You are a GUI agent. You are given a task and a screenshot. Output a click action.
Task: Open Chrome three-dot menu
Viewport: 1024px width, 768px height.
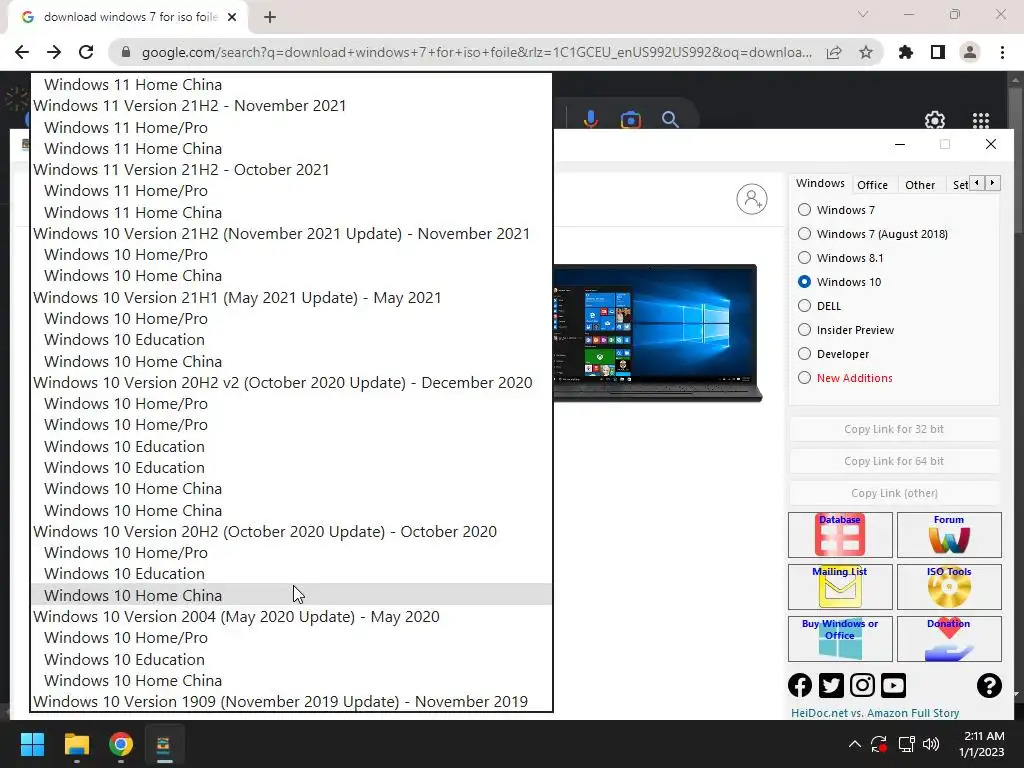(1002, 52)
